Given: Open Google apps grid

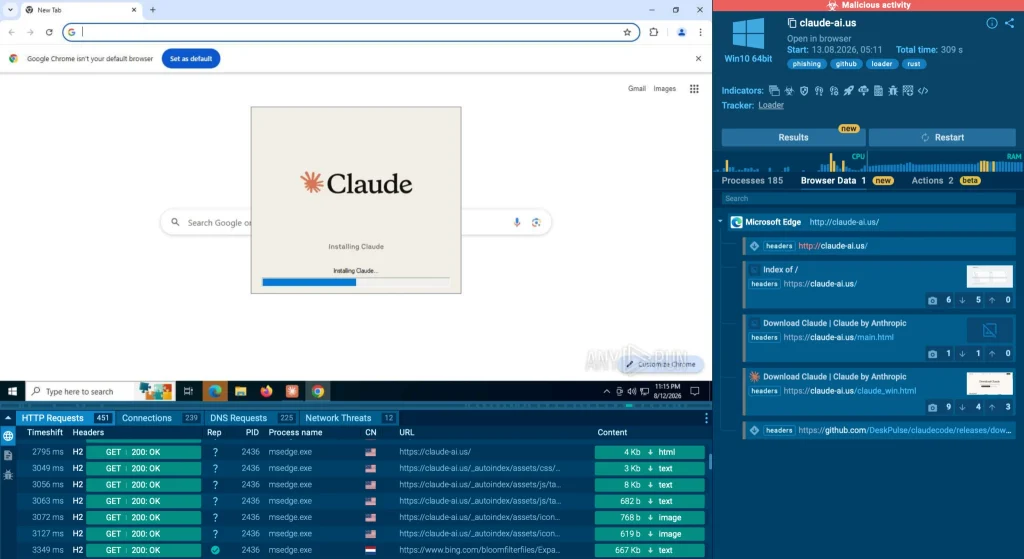Looking at the screenshot, I should tap(694, 89).
